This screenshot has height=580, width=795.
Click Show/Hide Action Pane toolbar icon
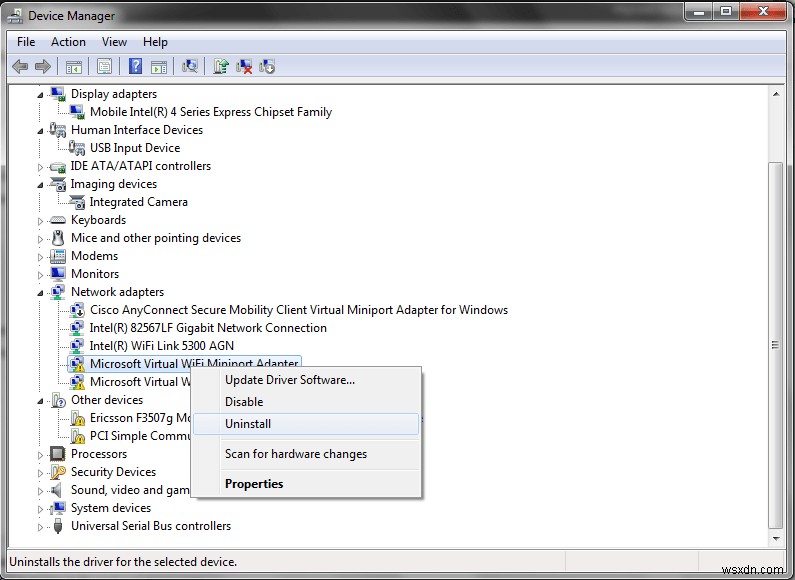point(159,66)
